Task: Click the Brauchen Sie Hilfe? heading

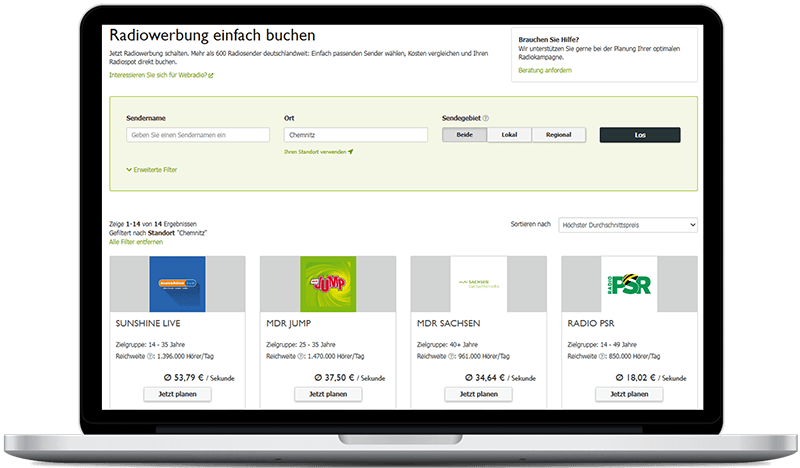Action: [x=548, y=39]
